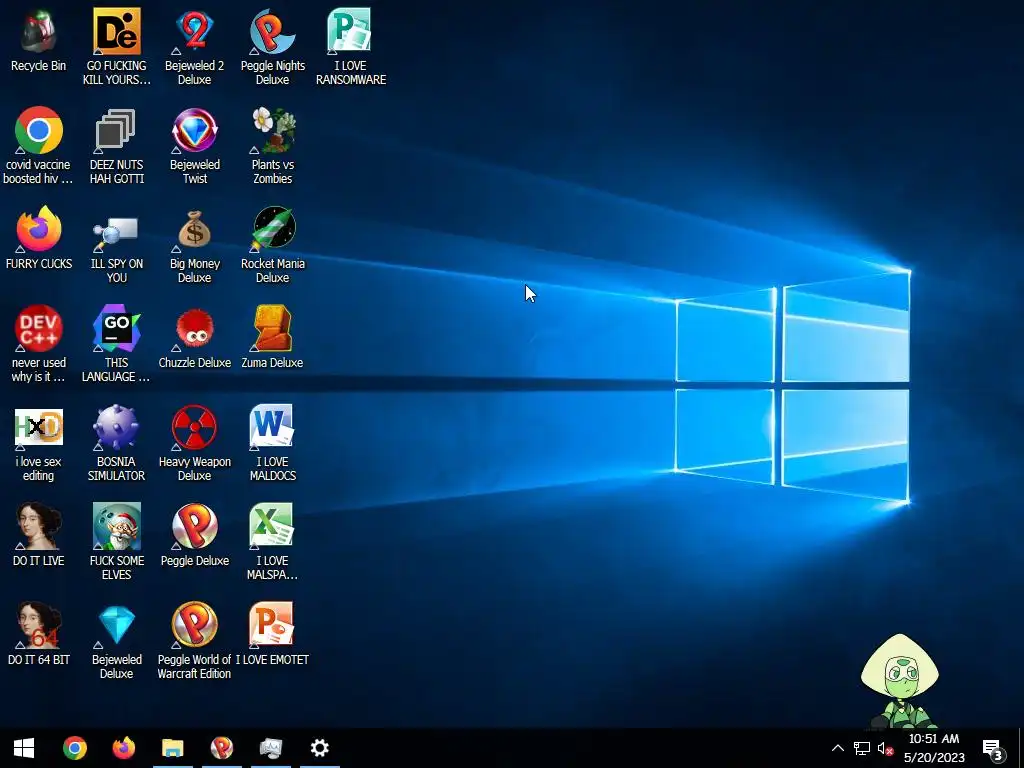Screen dimensions: 1024x768
Task: Click the Show desktop strip
Action: click(1021, 748)
